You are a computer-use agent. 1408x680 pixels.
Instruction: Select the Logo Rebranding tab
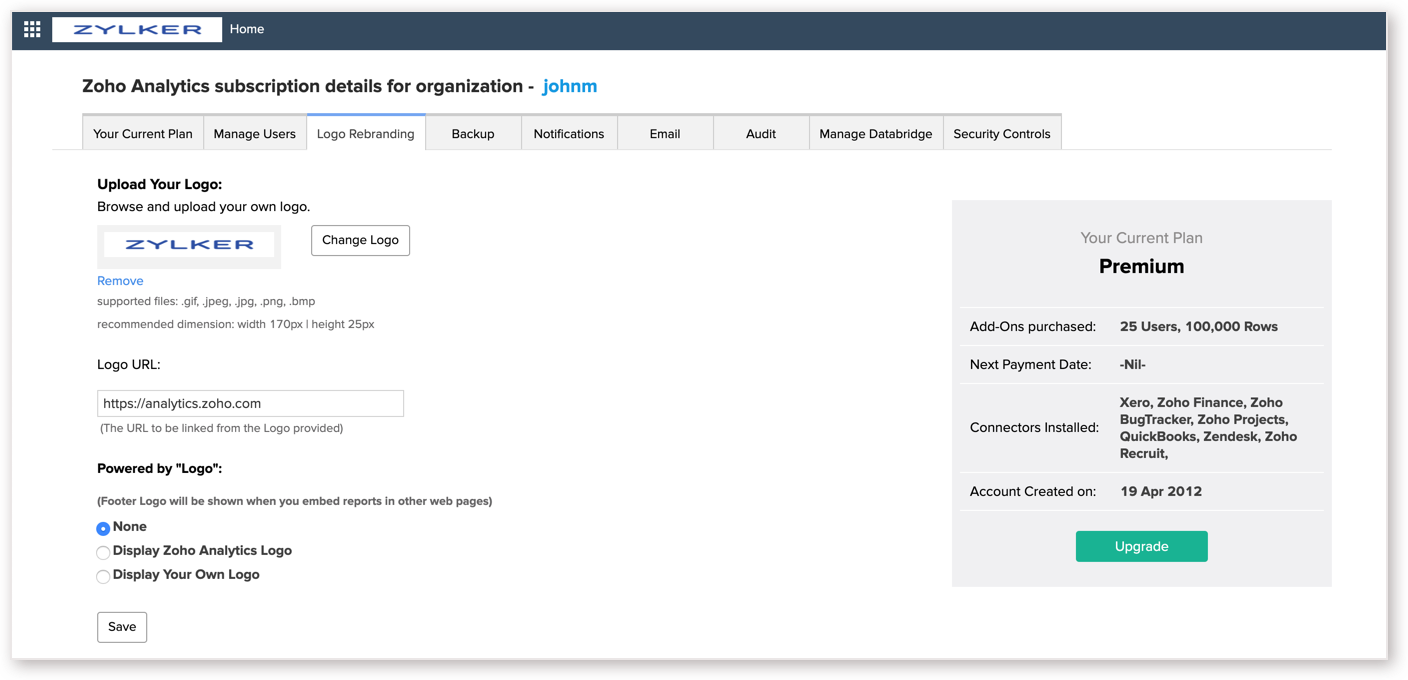[x=366, y=133]
